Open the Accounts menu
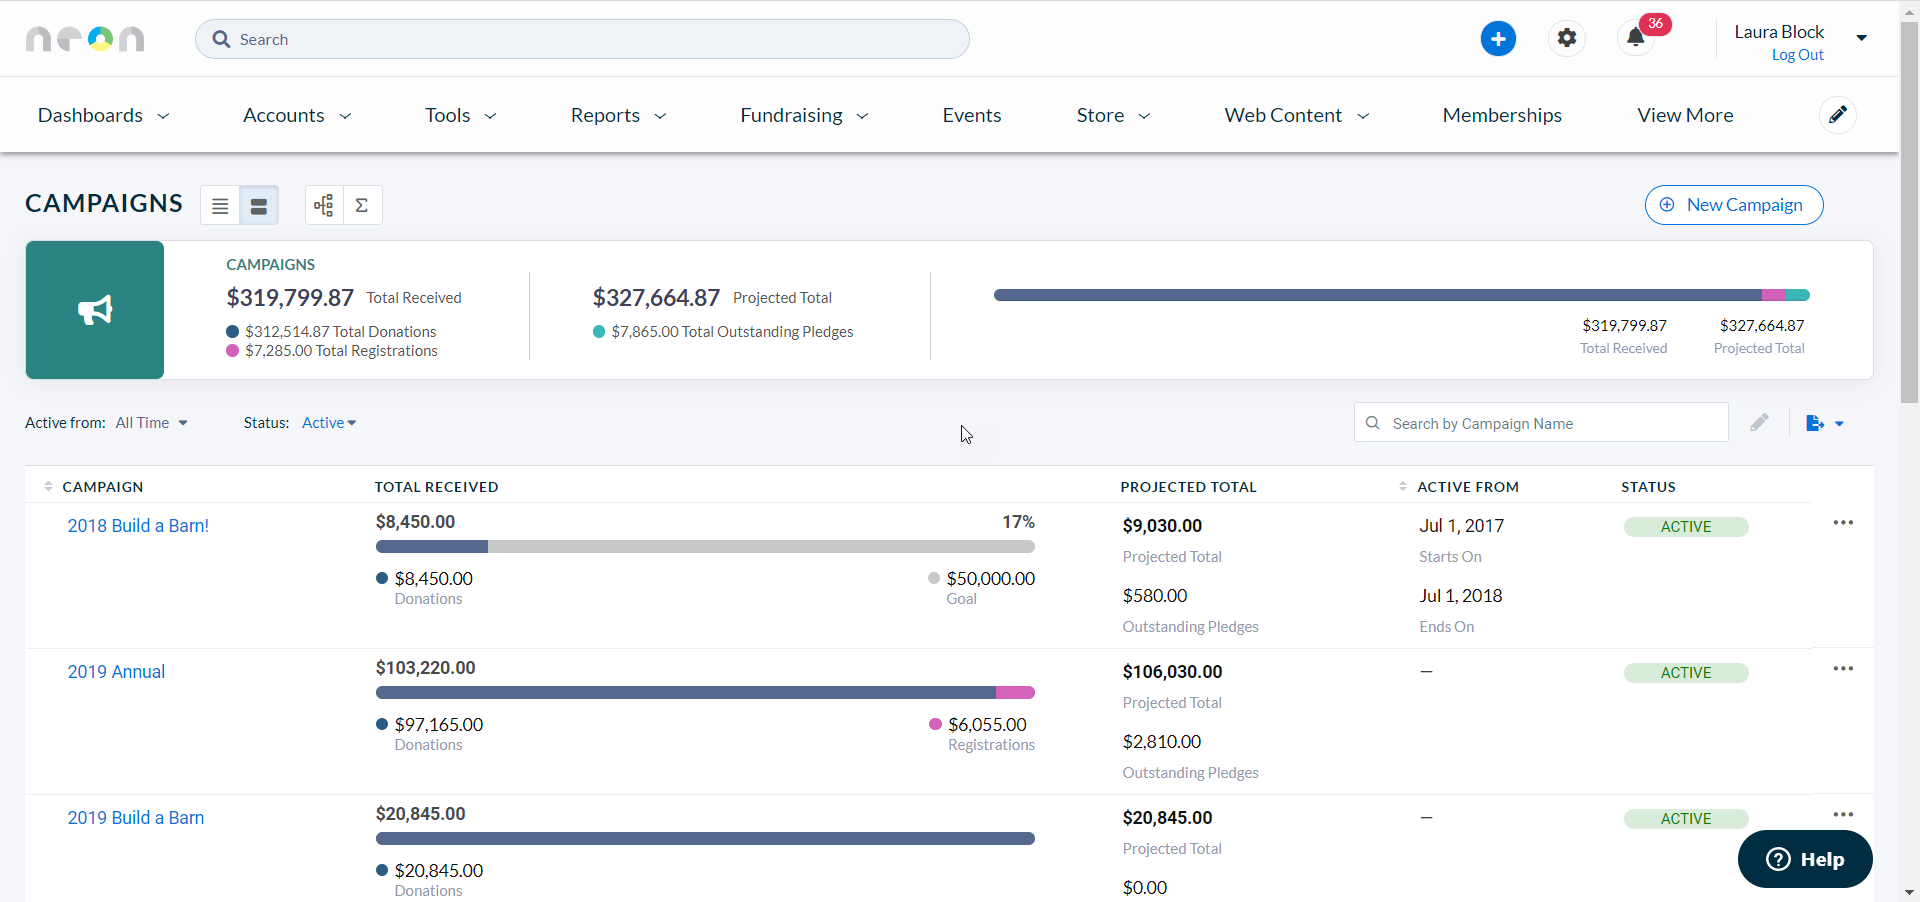This screenshot has height=902, width=1920. click(297, 115)
